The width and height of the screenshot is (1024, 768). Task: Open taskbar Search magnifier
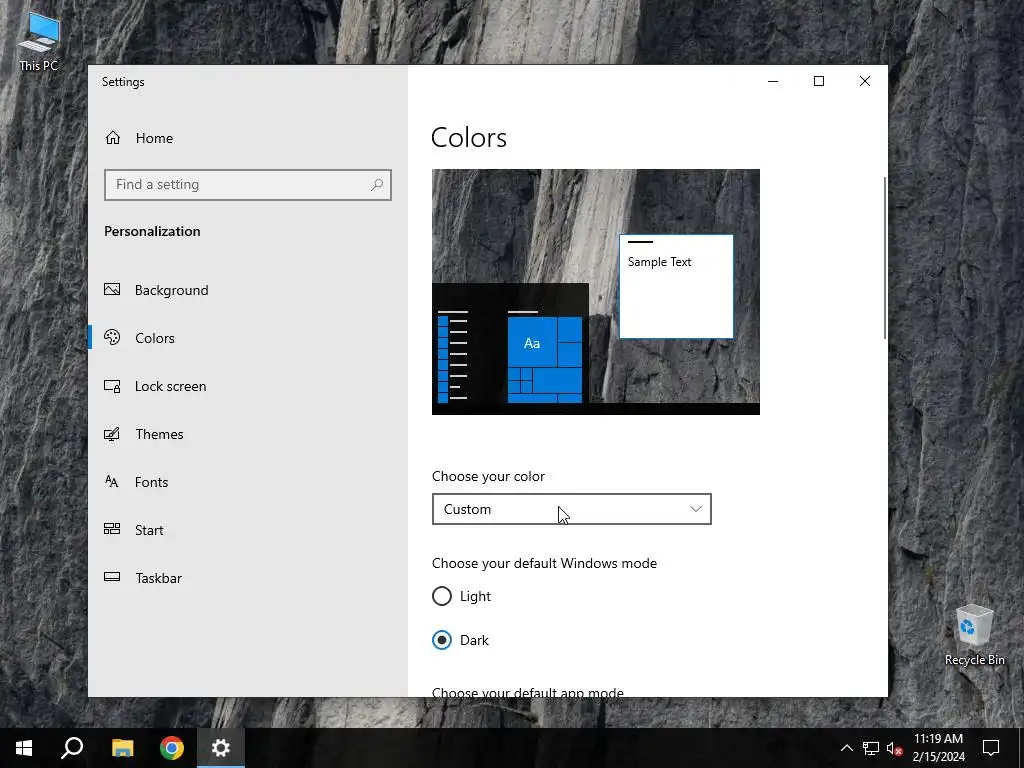72,748
